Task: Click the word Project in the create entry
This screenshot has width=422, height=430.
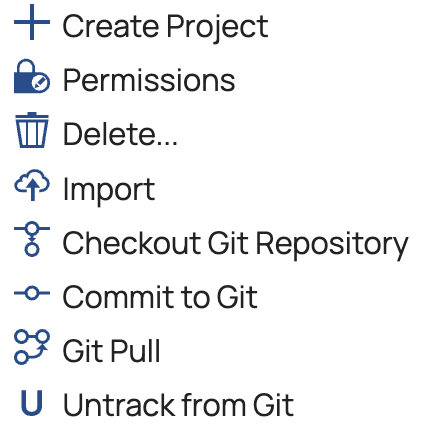Action: click(x=217, y=28)
